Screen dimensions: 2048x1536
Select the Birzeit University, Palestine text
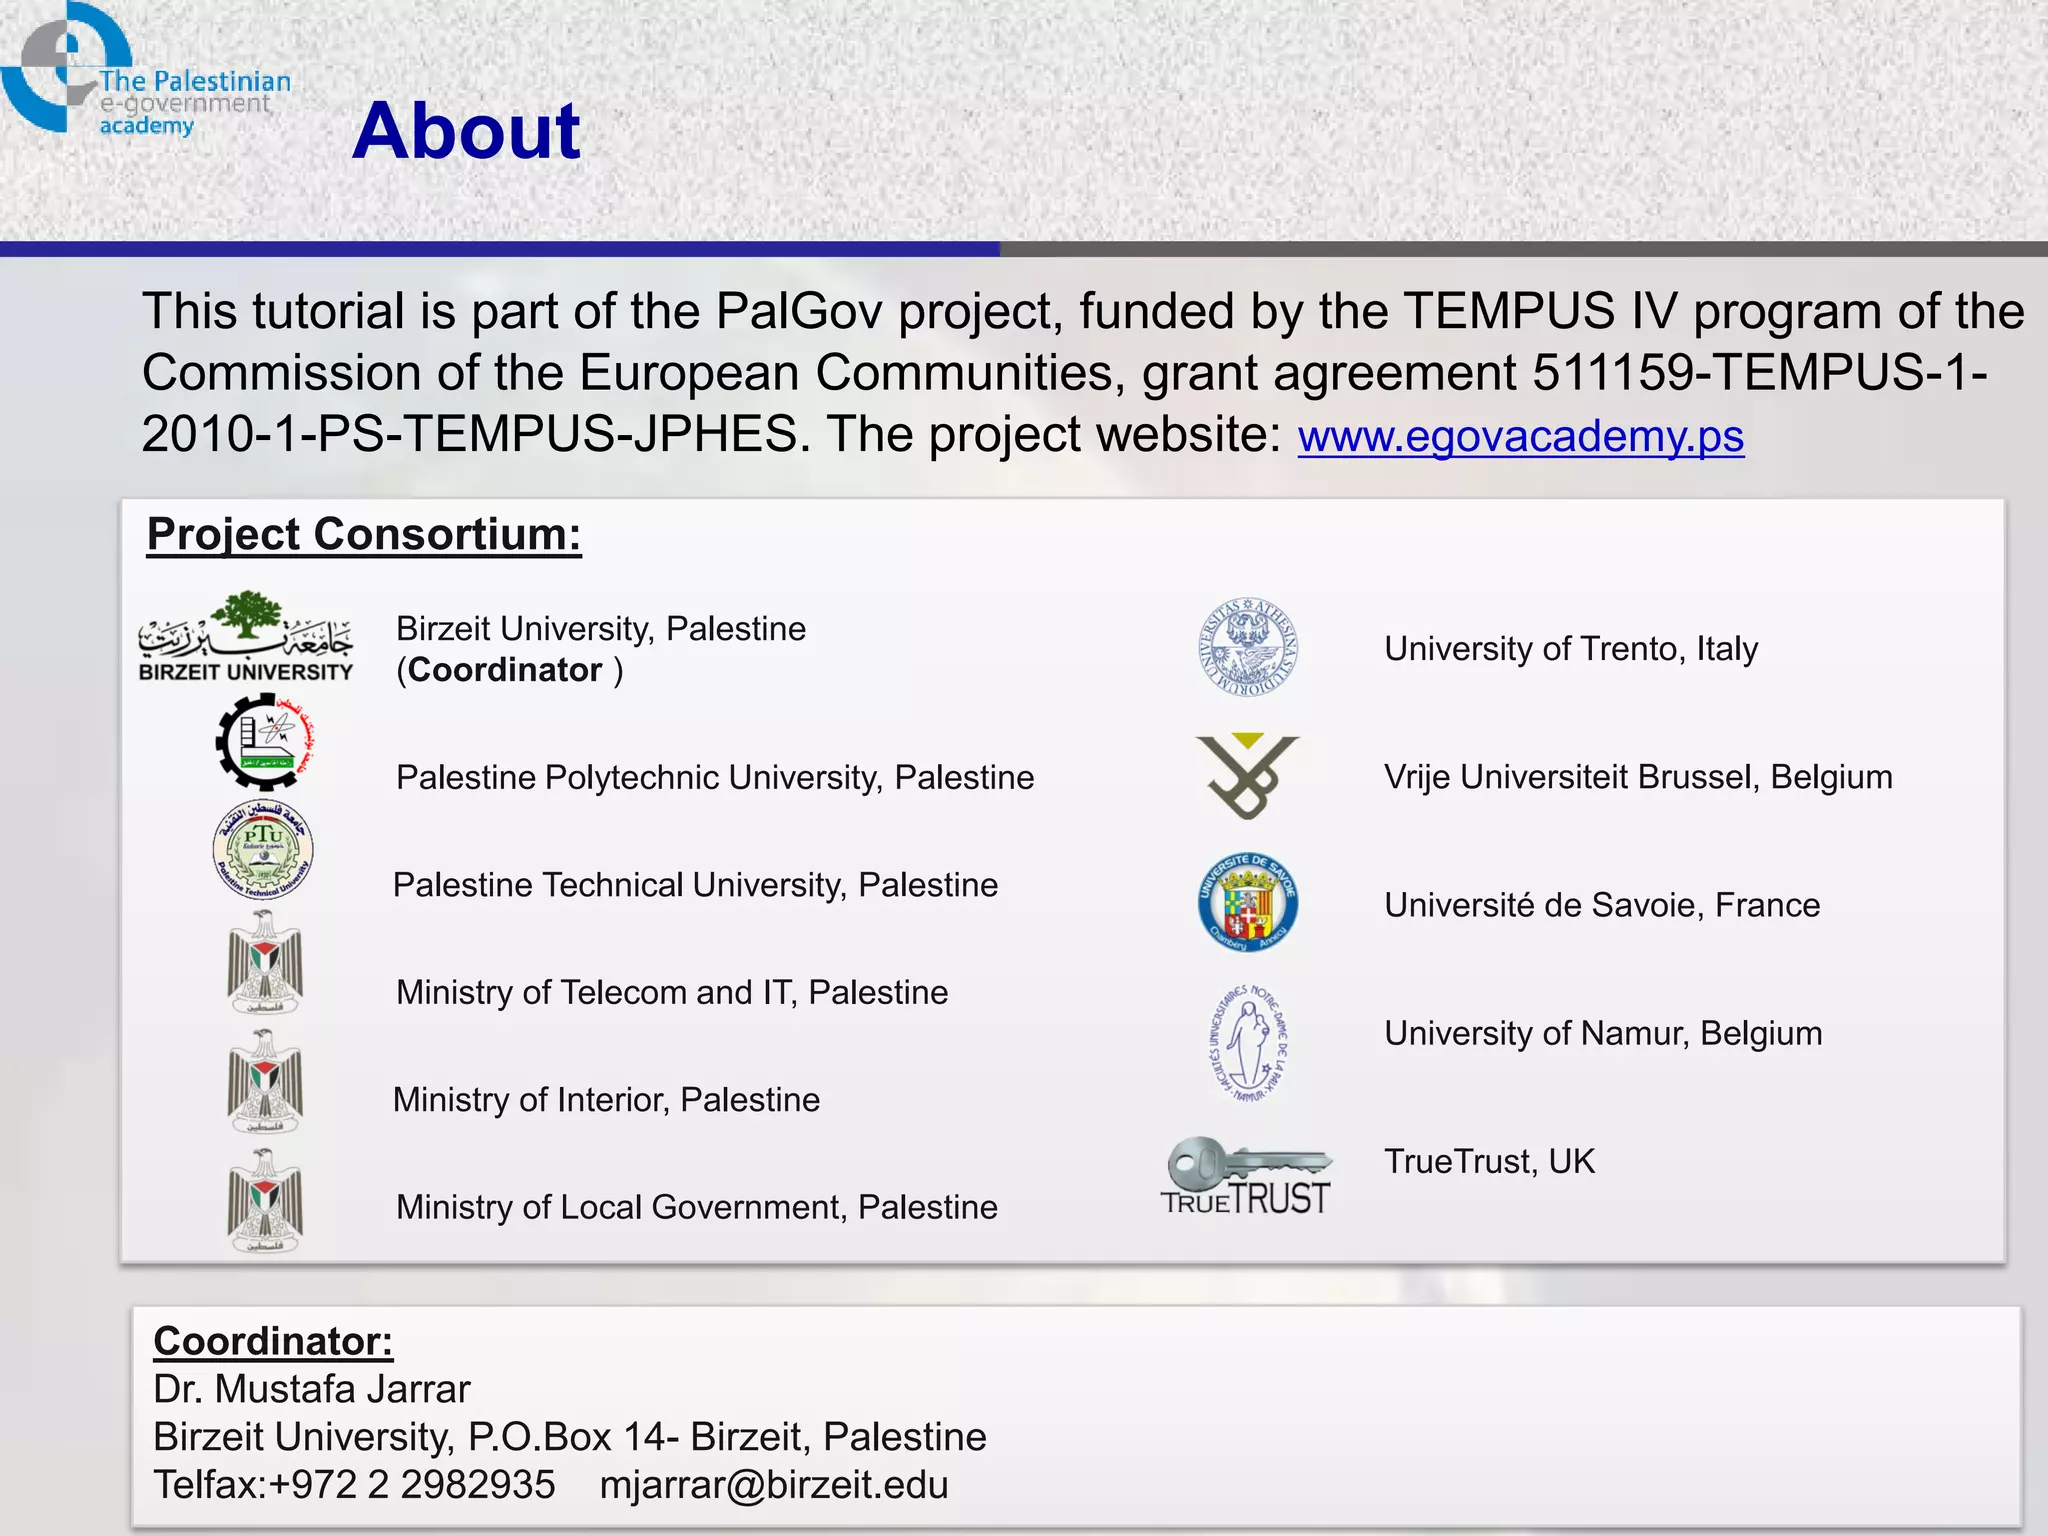600,629
